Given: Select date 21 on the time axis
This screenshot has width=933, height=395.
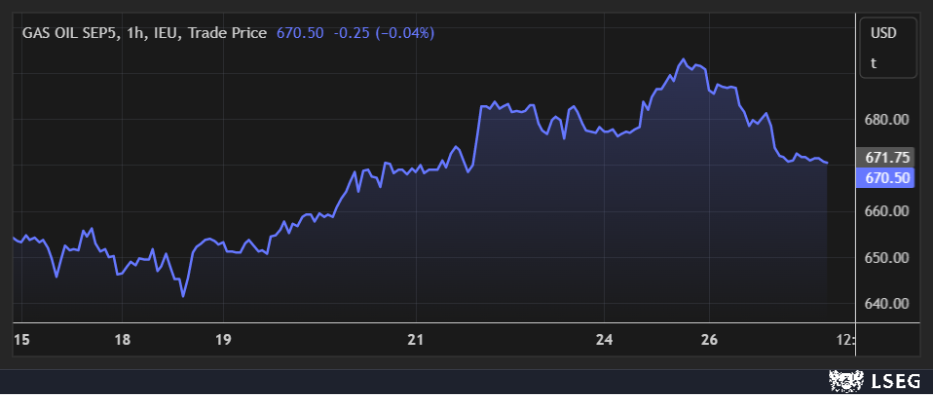Looking at the screenshot, I should point(415,340).
